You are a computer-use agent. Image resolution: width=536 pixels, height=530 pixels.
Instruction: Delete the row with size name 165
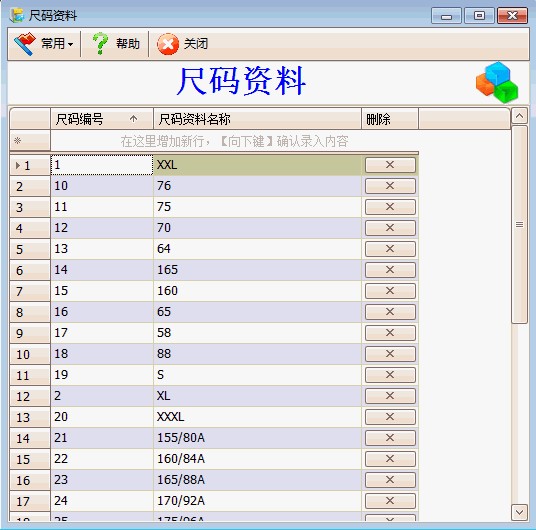(x=390, y=270)
